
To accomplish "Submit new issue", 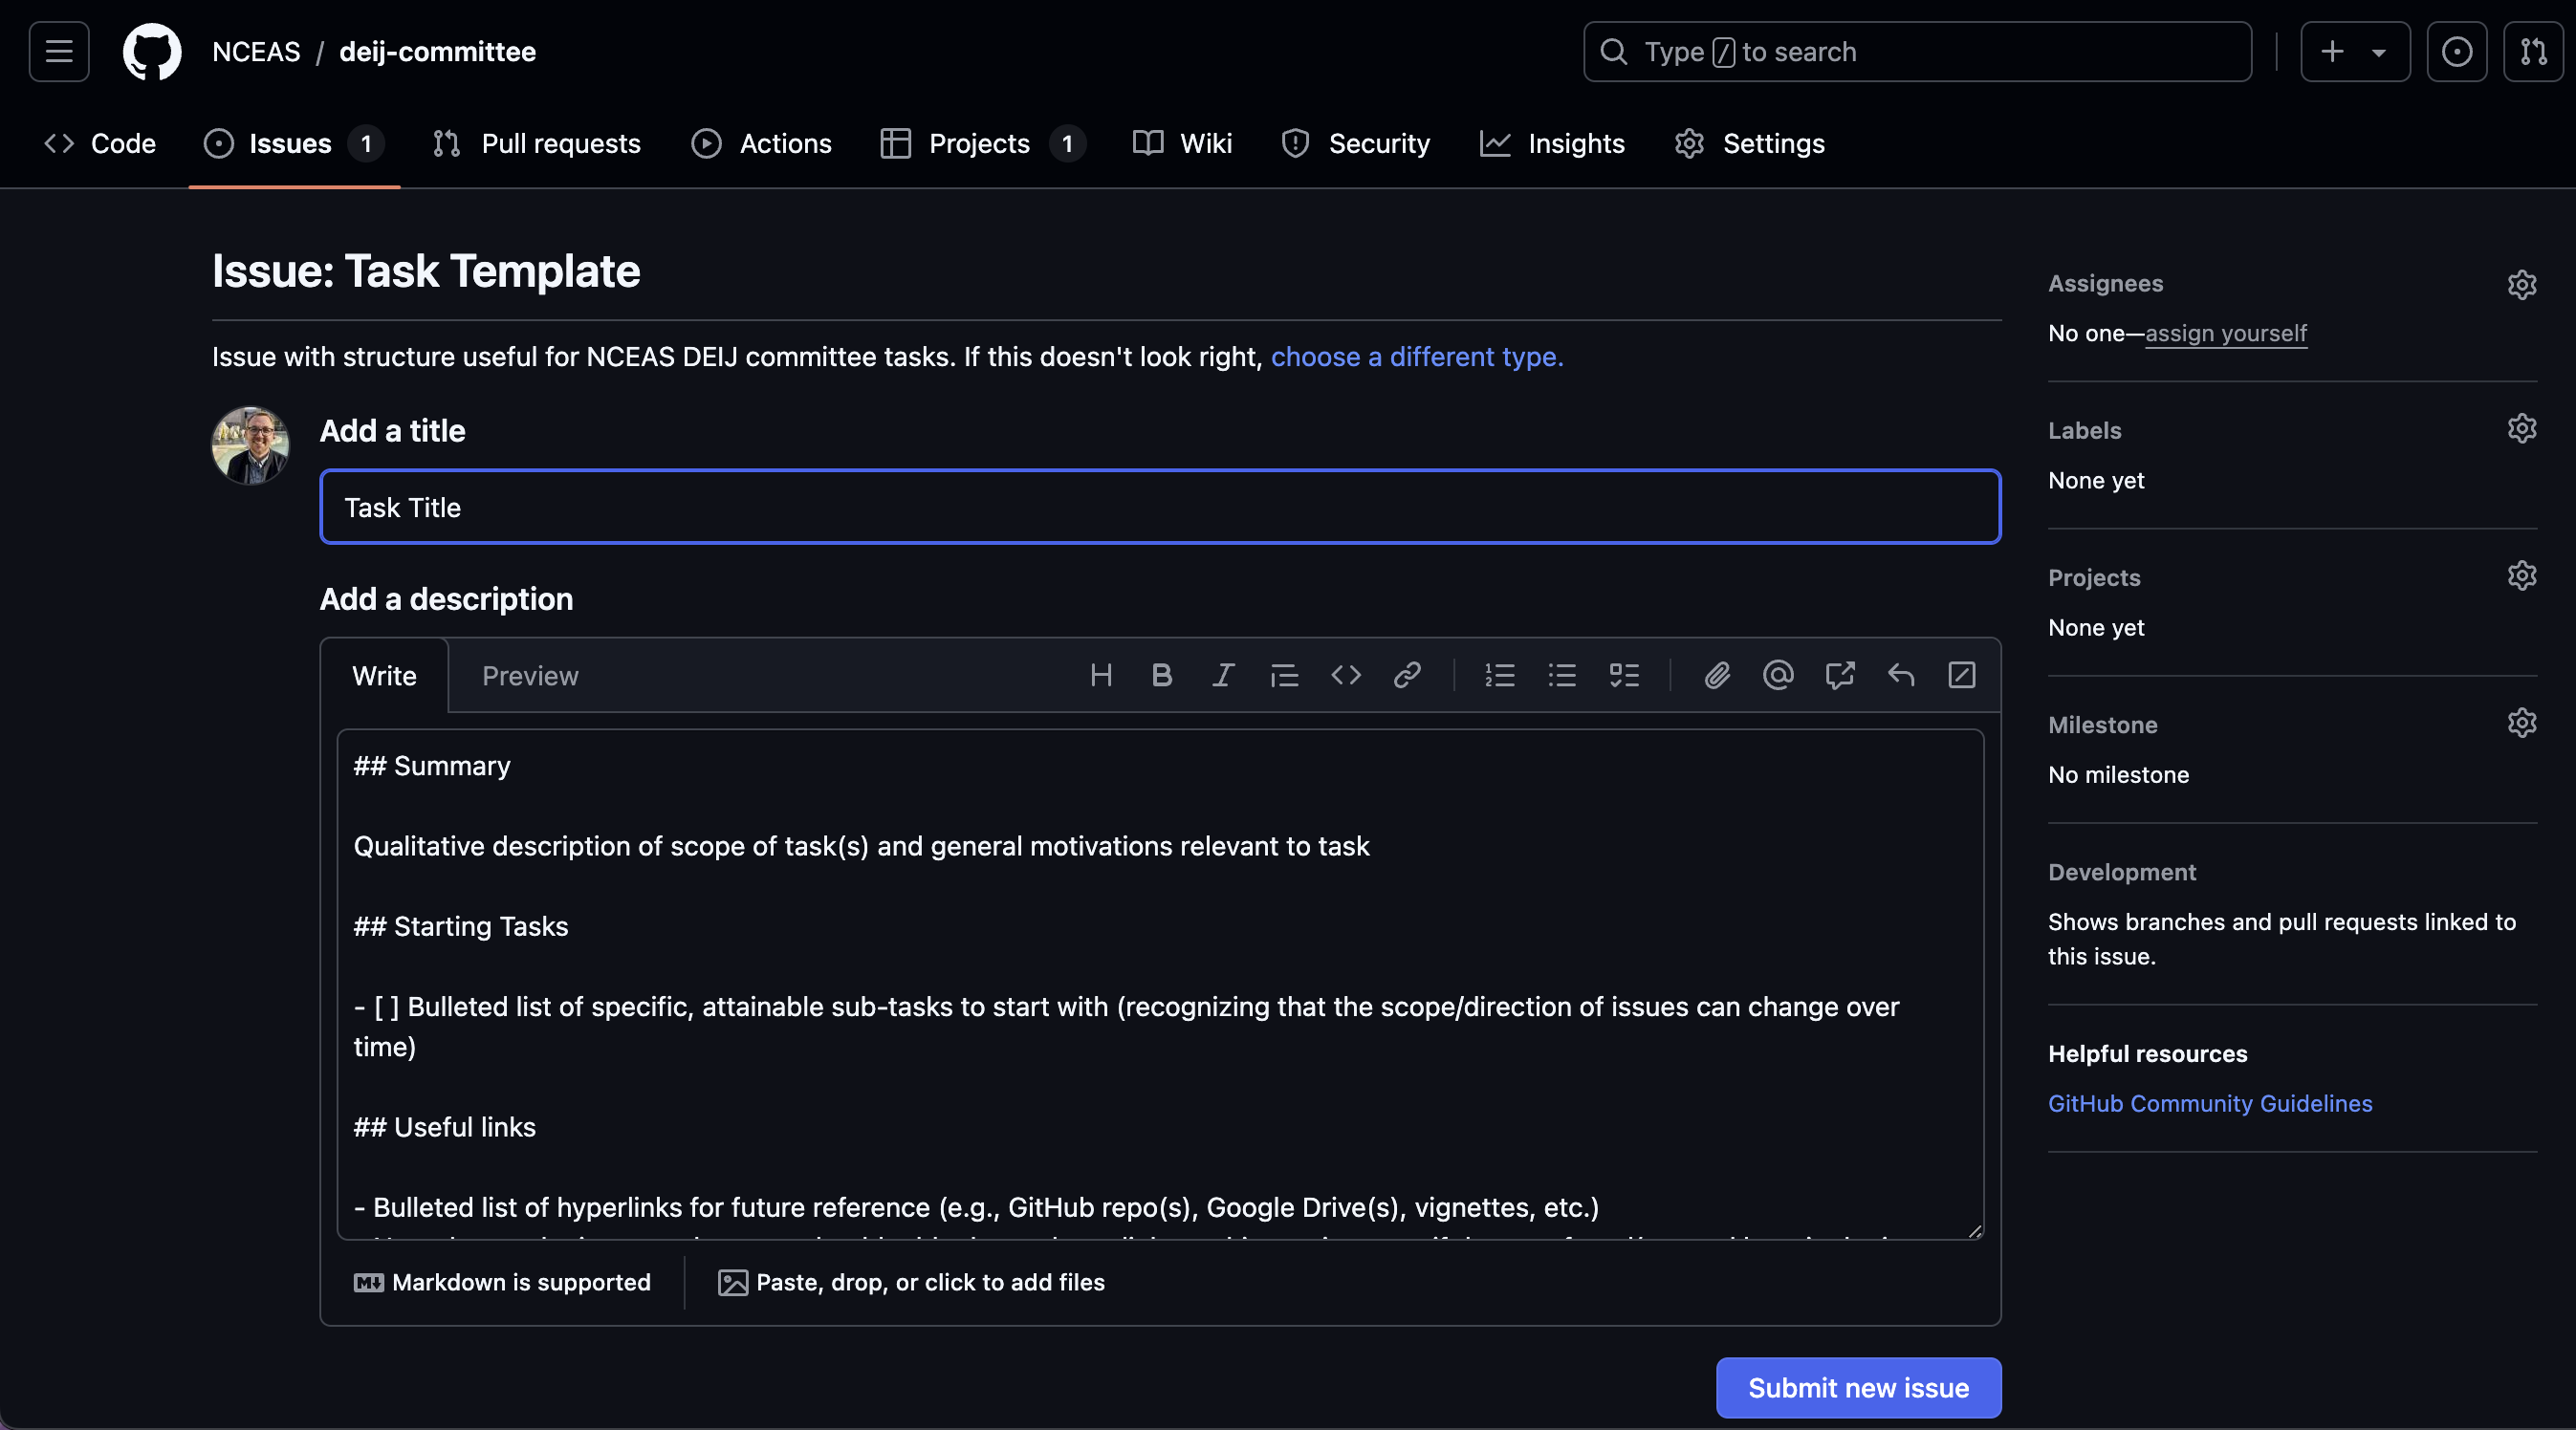I will pyautogui.click(x=1858, y=1388).
